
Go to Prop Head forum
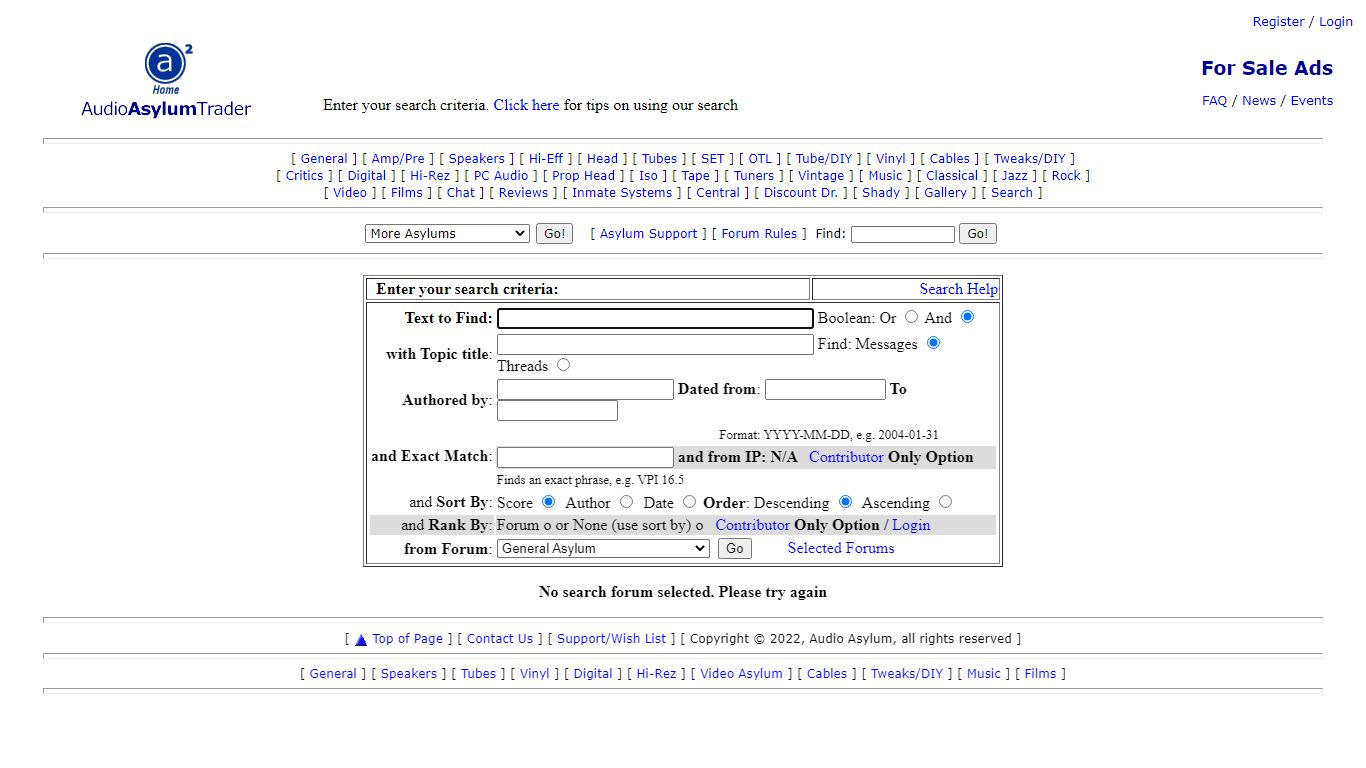(x=584, y=175)
